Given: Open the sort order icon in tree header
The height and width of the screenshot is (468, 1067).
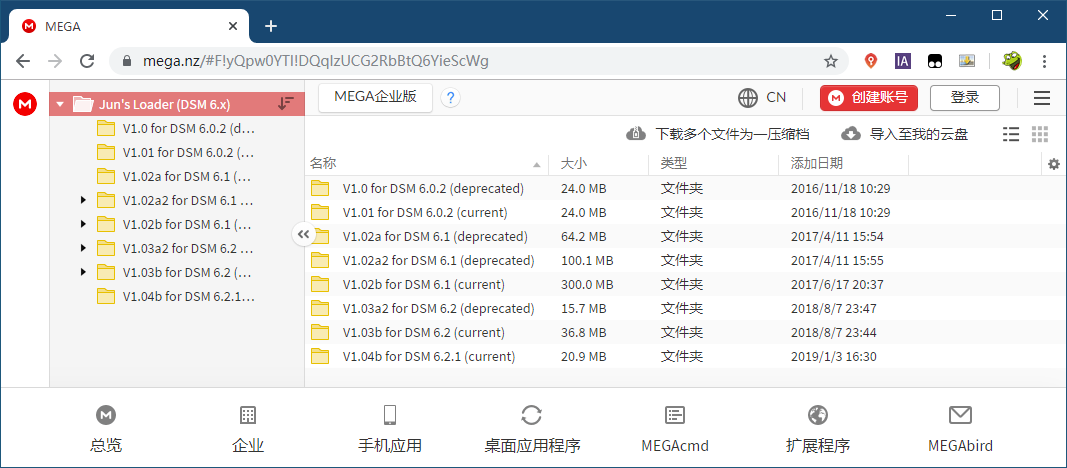Looking at the screenshot, I should 286,104.
